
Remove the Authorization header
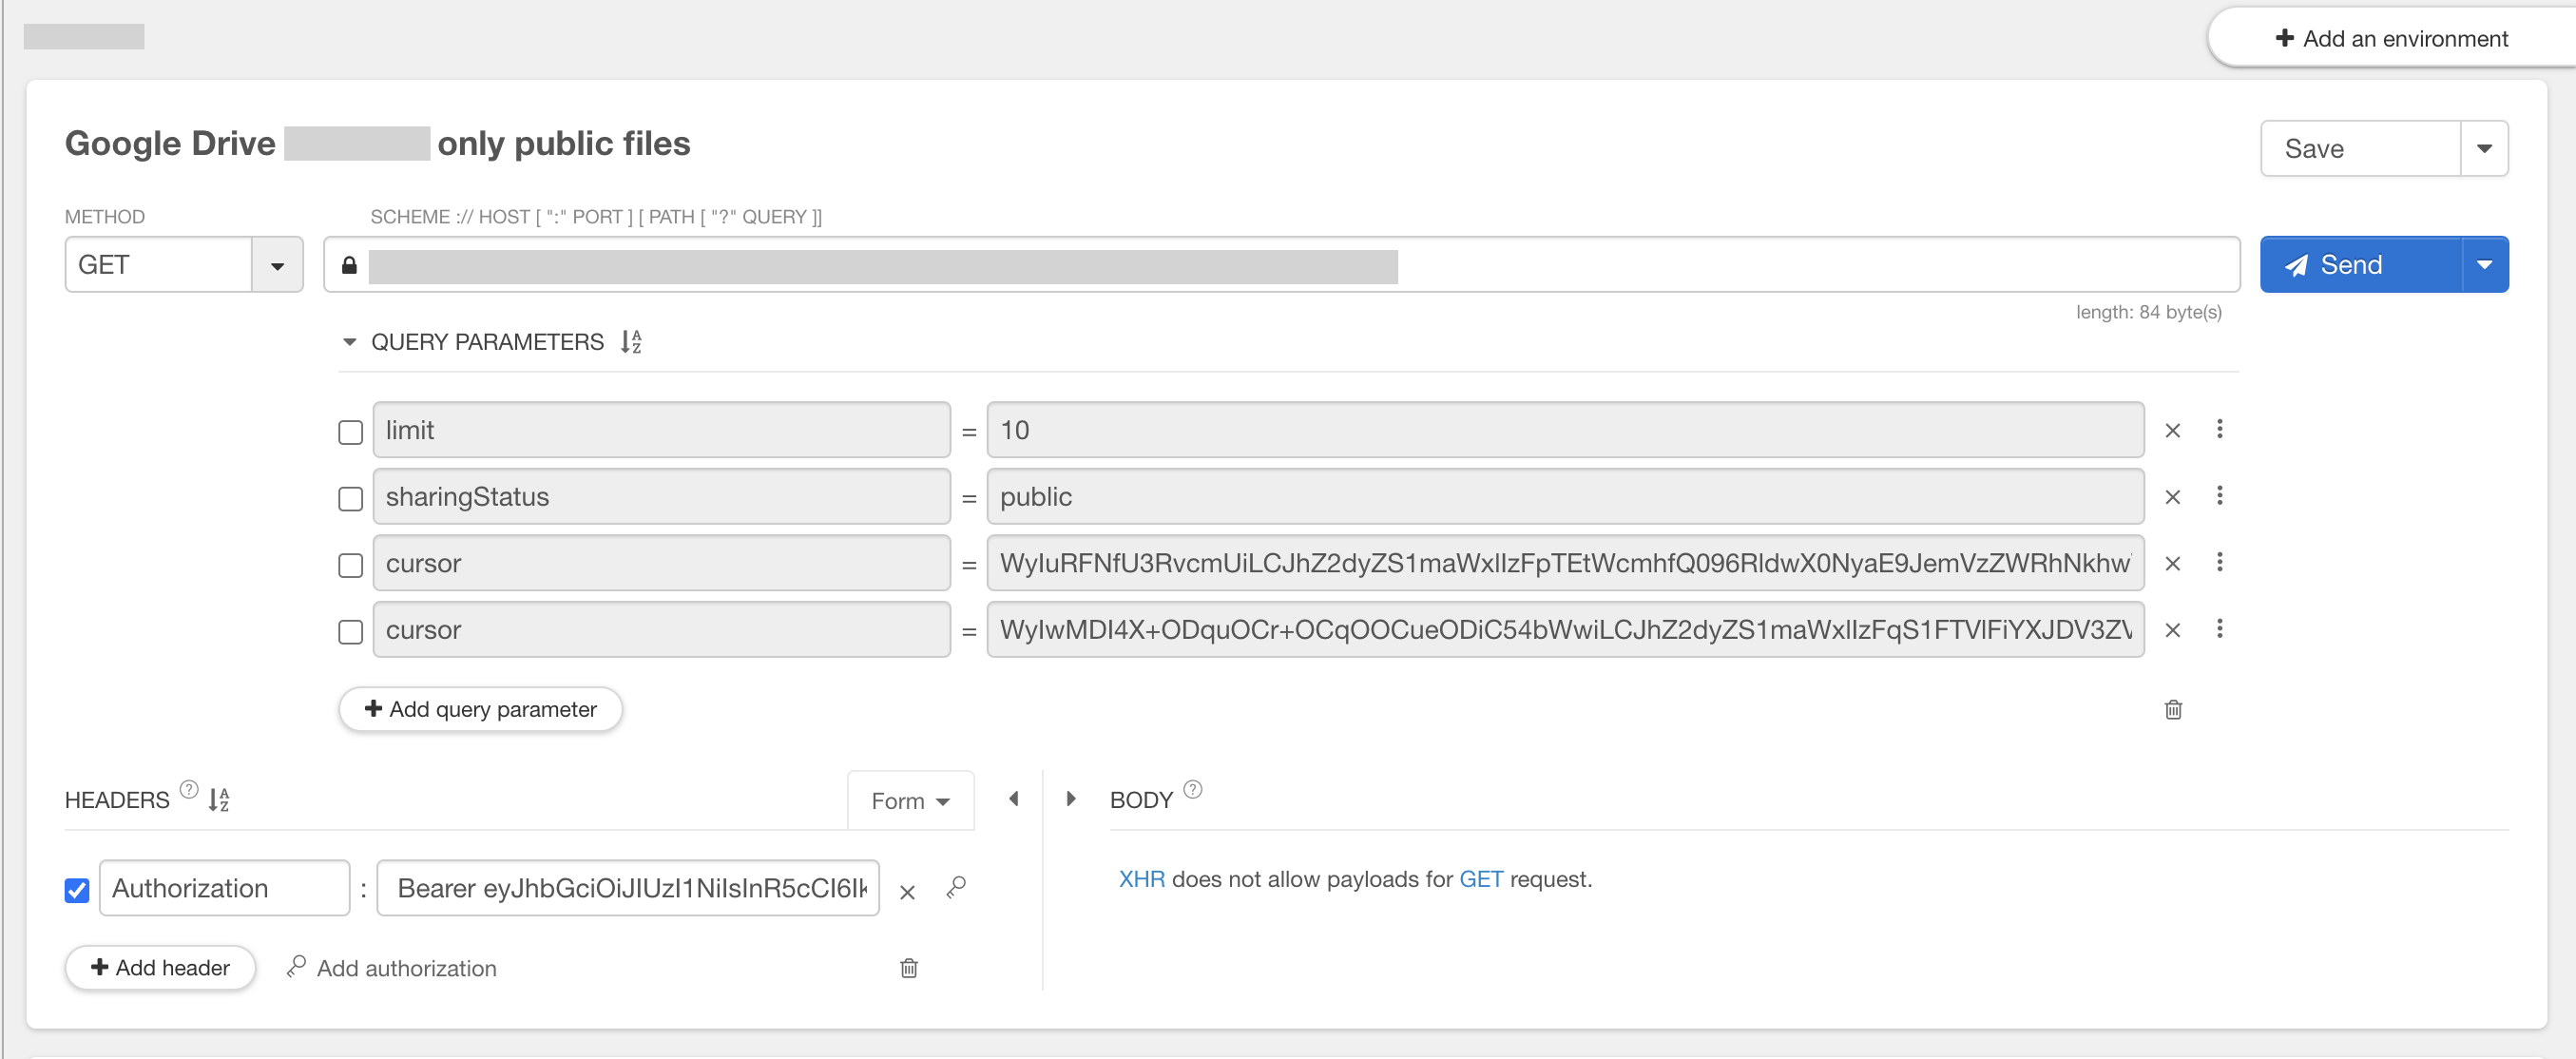907,892
